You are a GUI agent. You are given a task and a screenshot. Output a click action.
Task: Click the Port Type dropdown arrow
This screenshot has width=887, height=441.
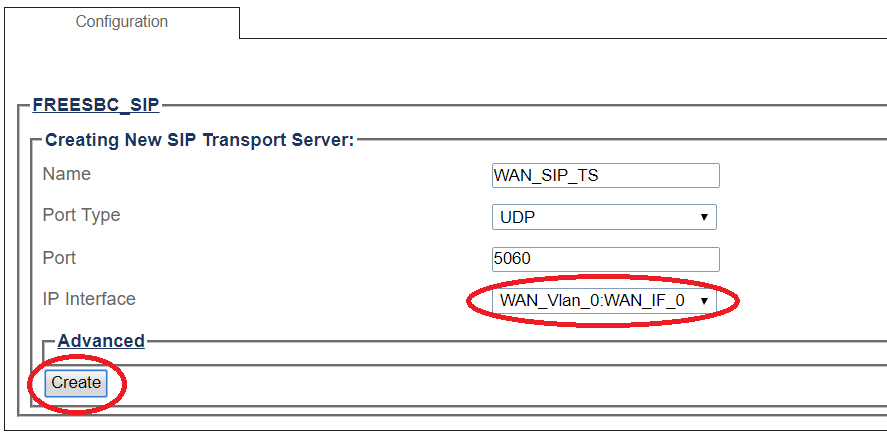click(704, 217)
